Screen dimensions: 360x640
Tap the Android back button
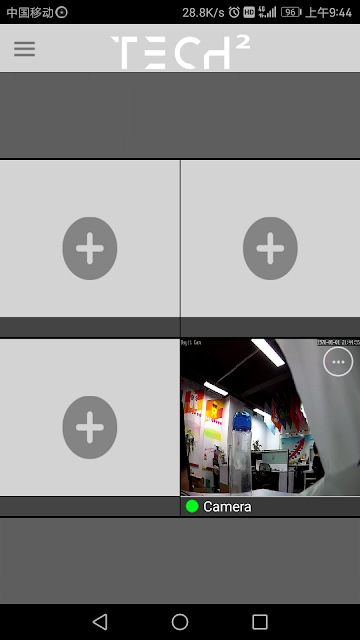100,622
